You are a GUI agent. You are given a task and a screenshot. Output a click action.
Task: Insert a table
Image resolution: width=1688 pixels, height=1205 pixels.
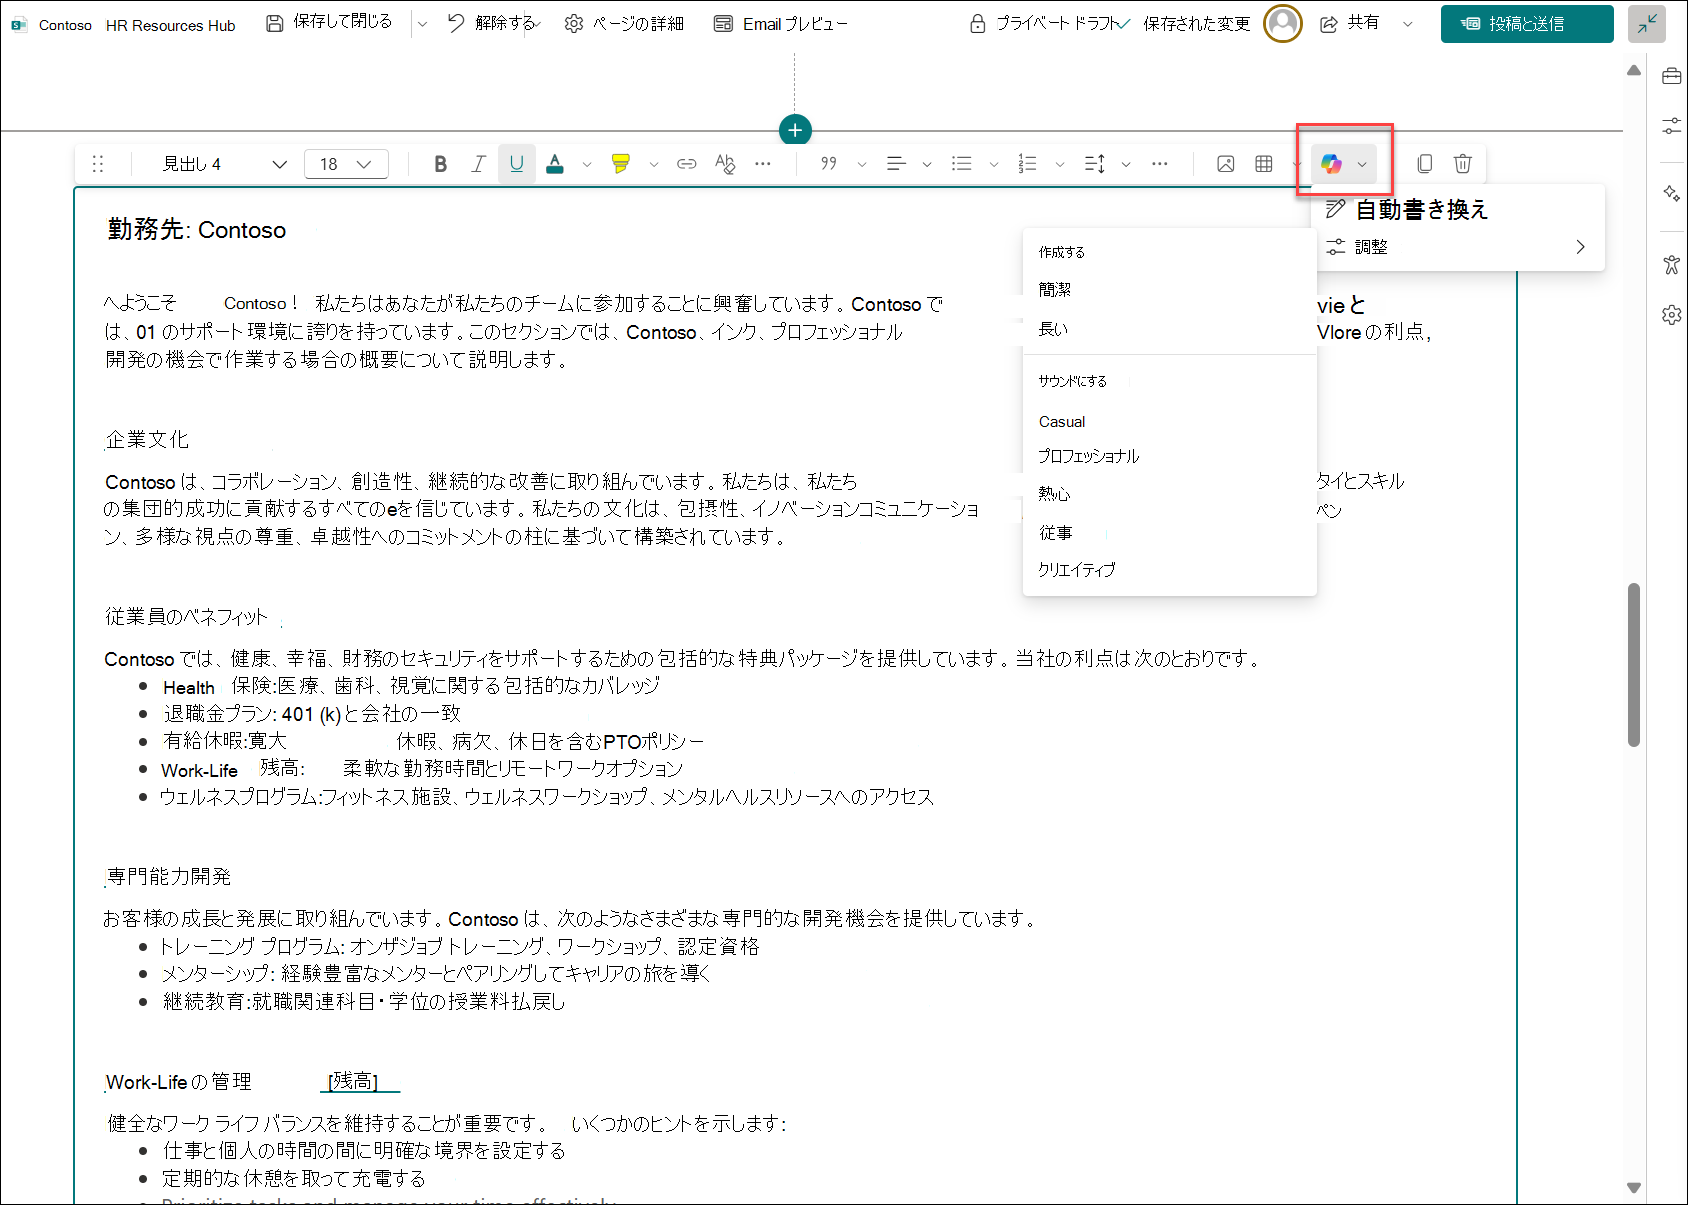1264,164
